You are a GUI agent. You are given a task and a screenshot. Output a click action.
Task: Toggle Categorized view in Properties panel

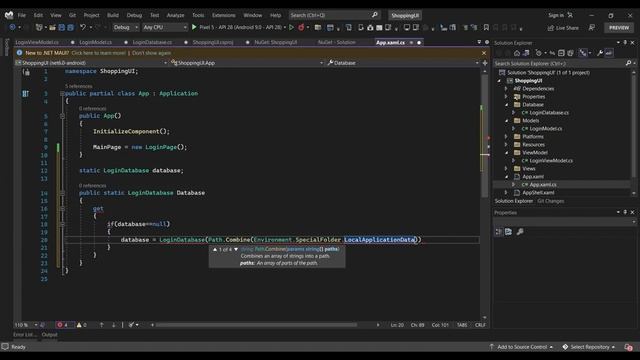[499, 232]
